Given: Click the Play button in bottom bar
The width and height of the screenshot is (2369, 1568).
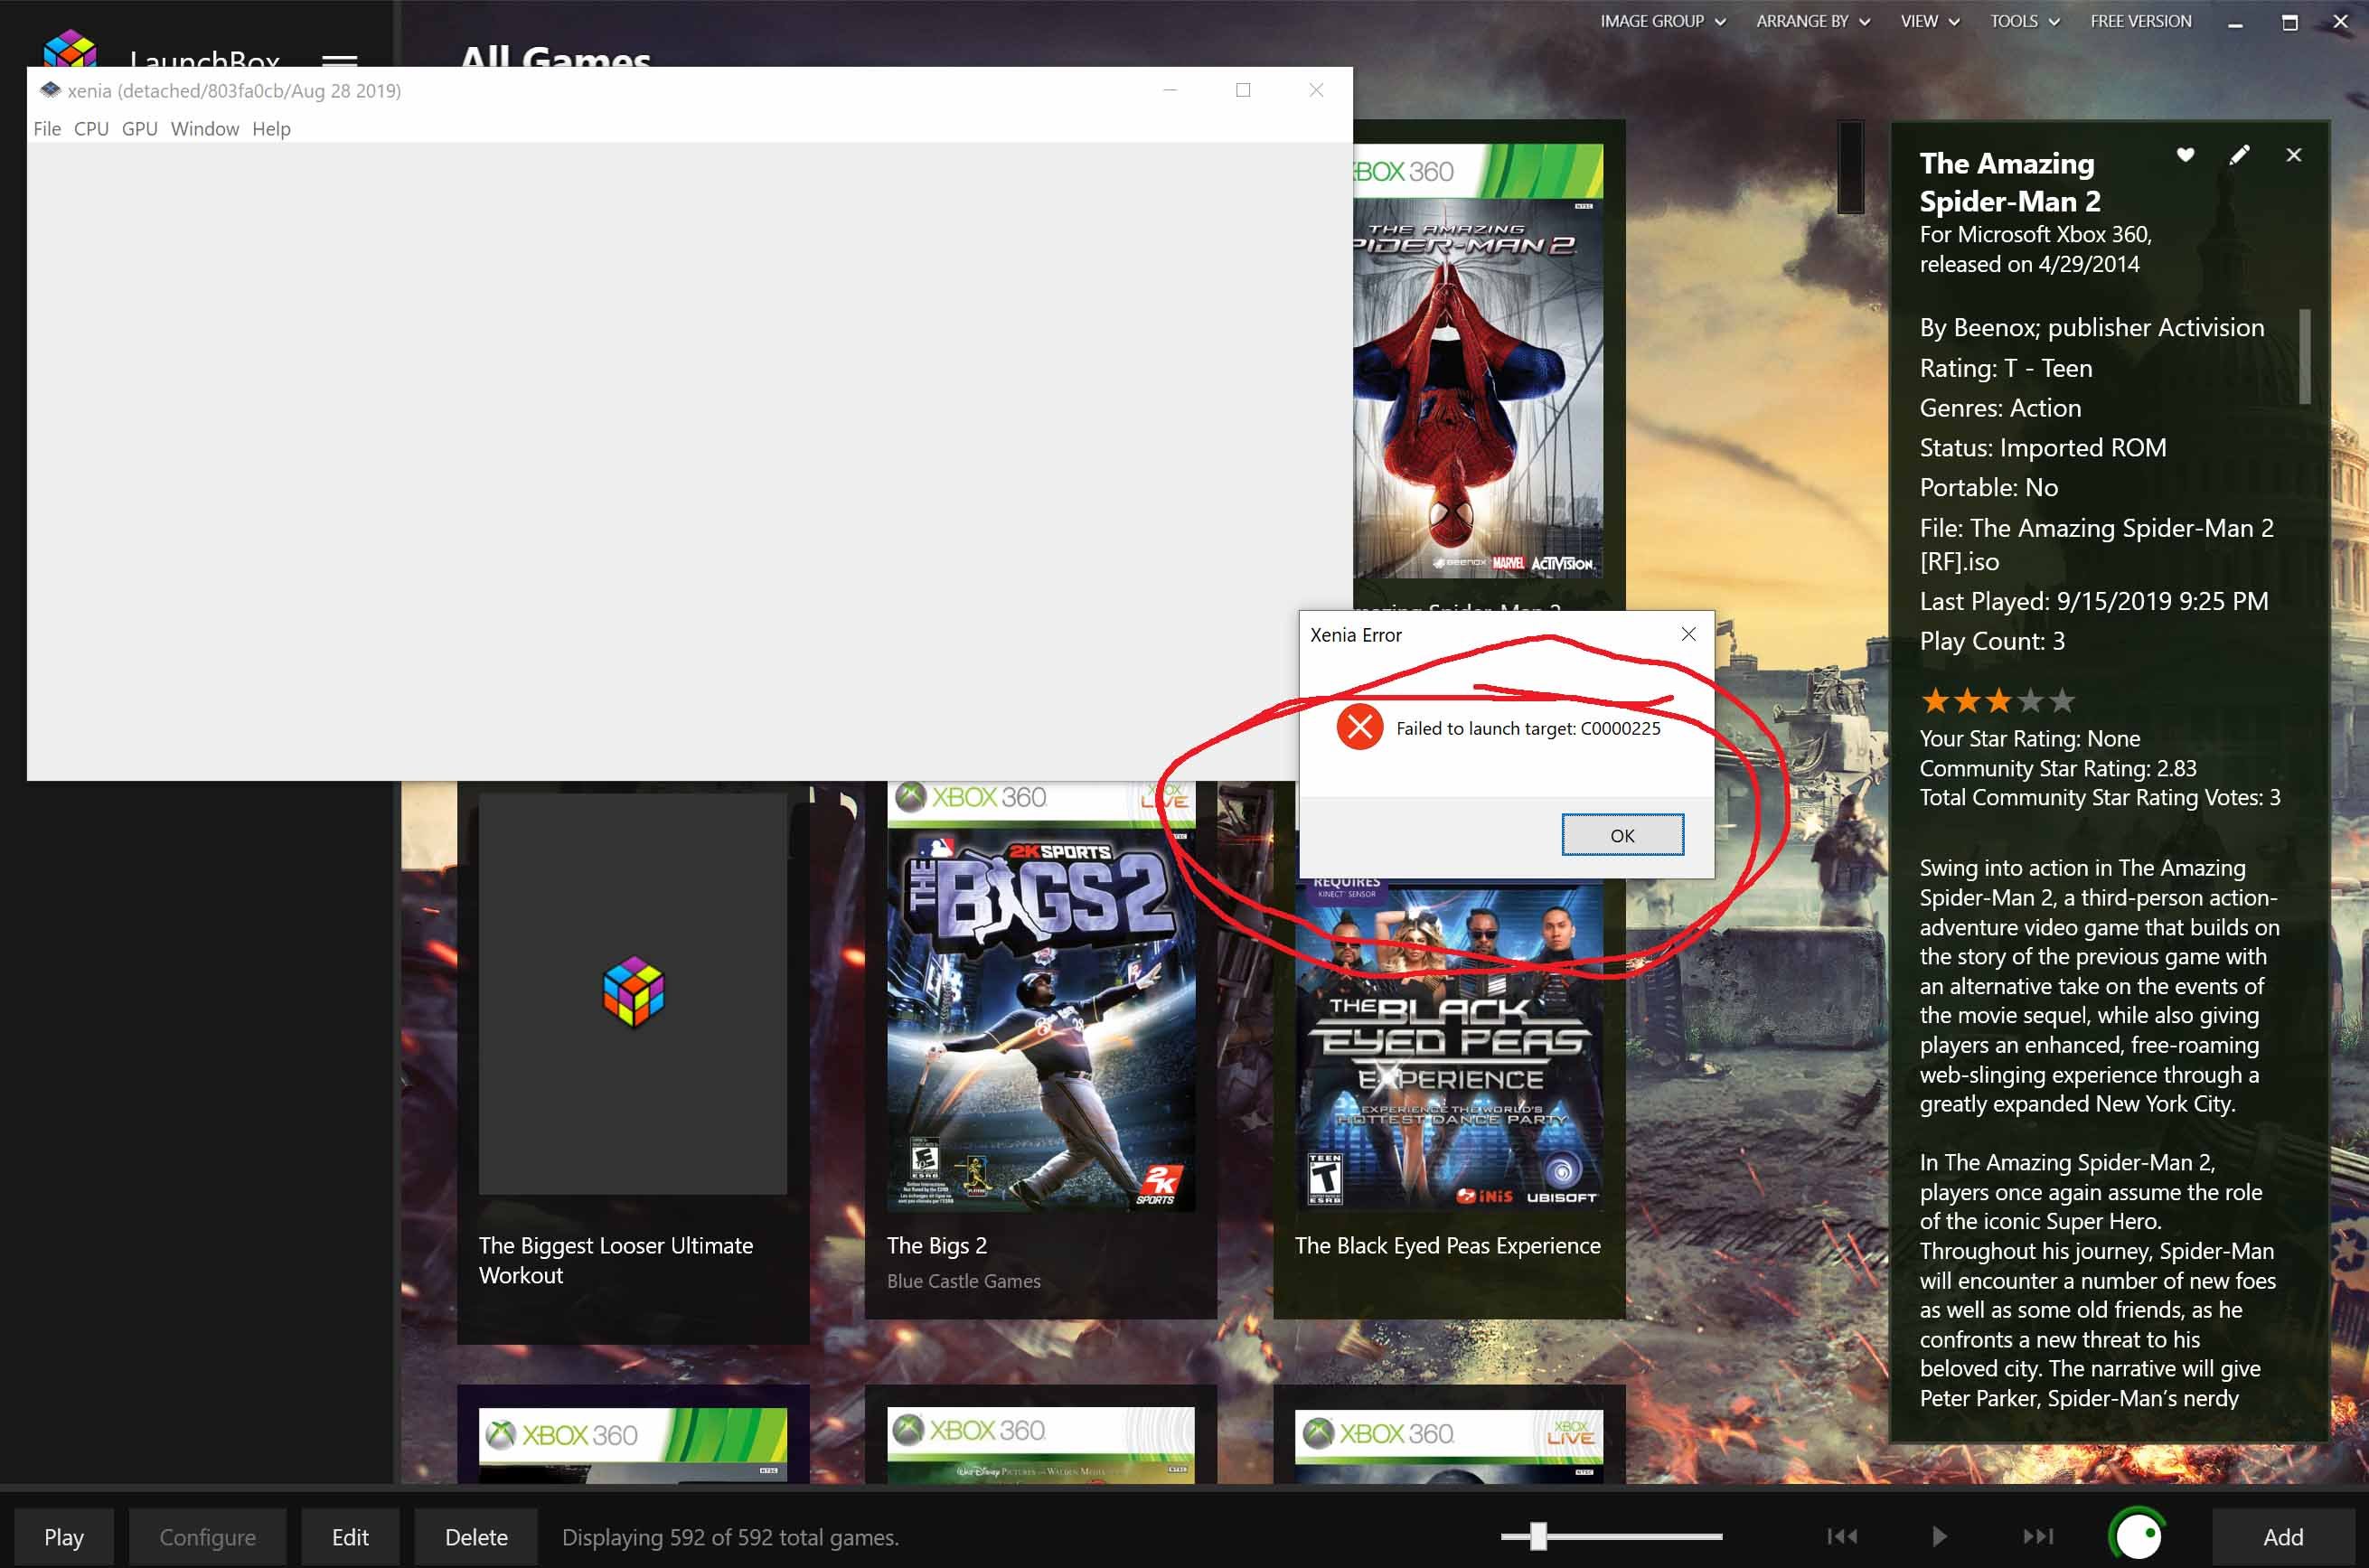Looking at the screenshot, I should point(64,1537).
